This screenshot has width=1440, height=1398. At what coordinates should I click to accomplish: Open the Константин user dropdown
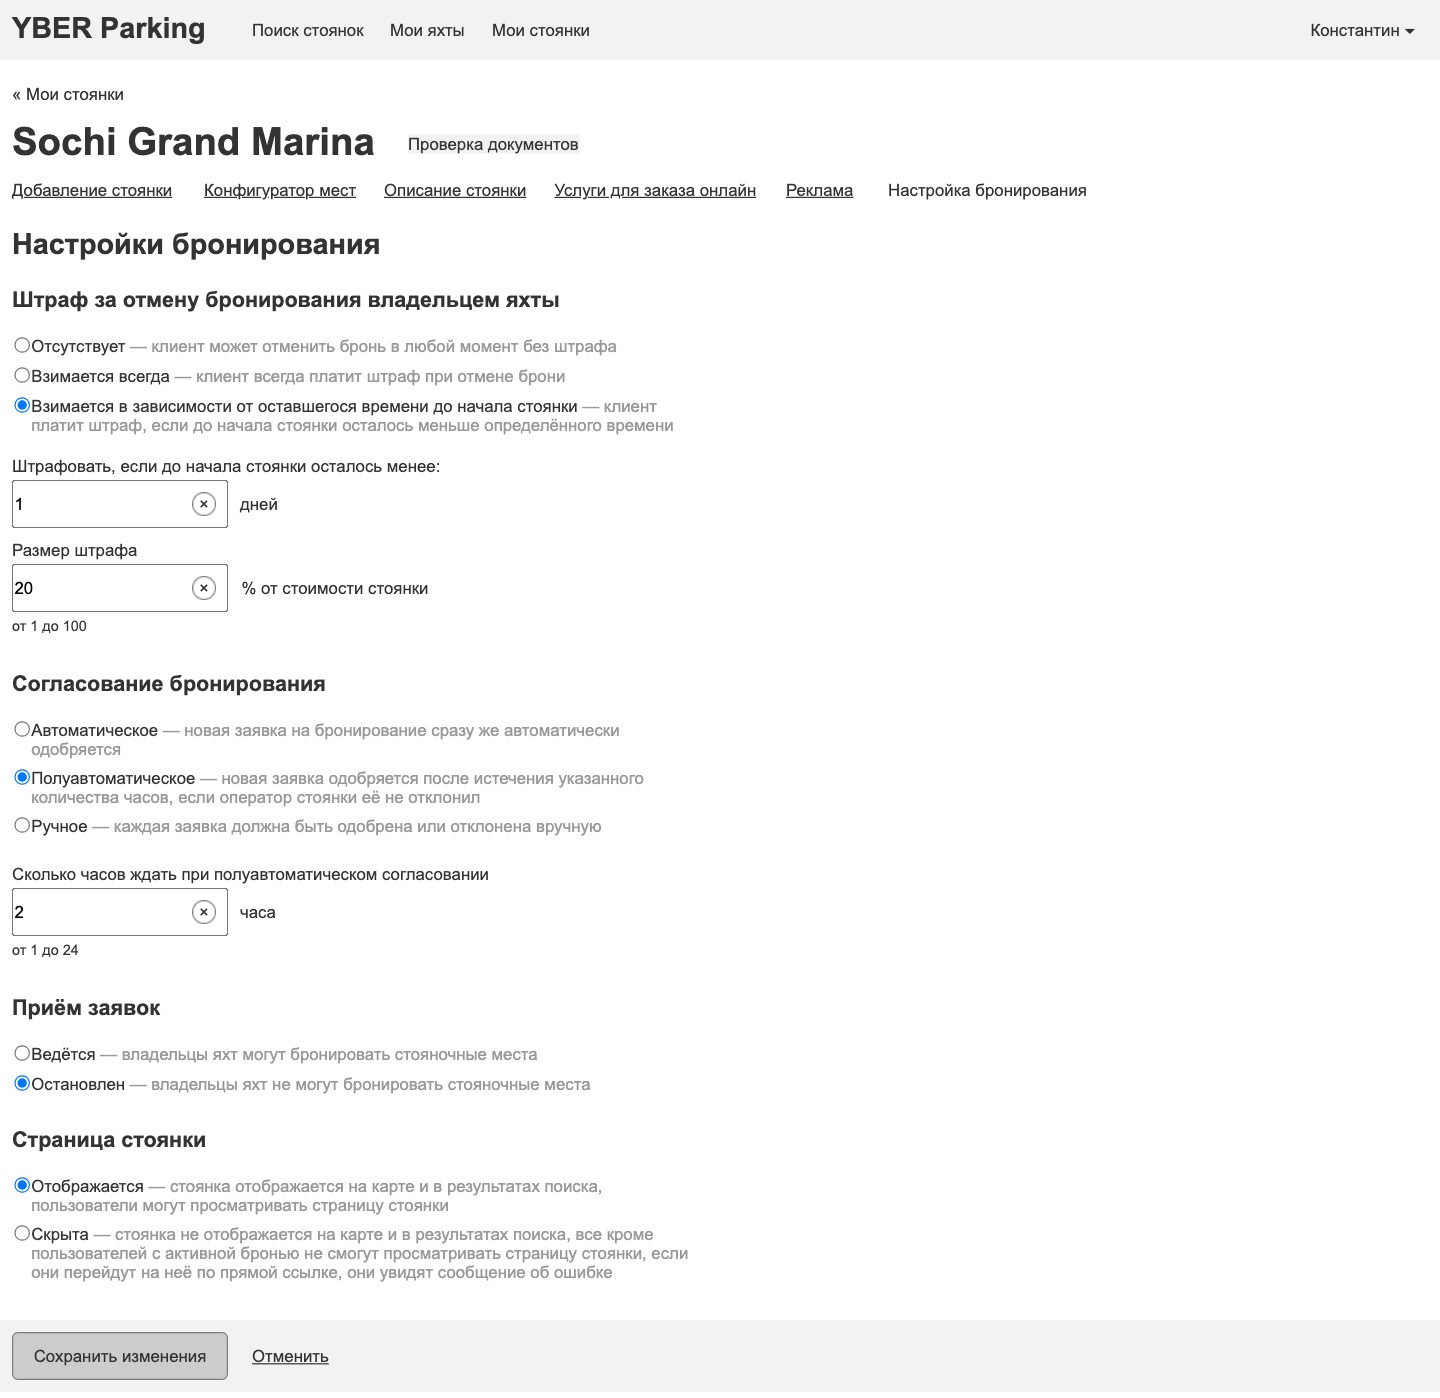click(1362, 31)
